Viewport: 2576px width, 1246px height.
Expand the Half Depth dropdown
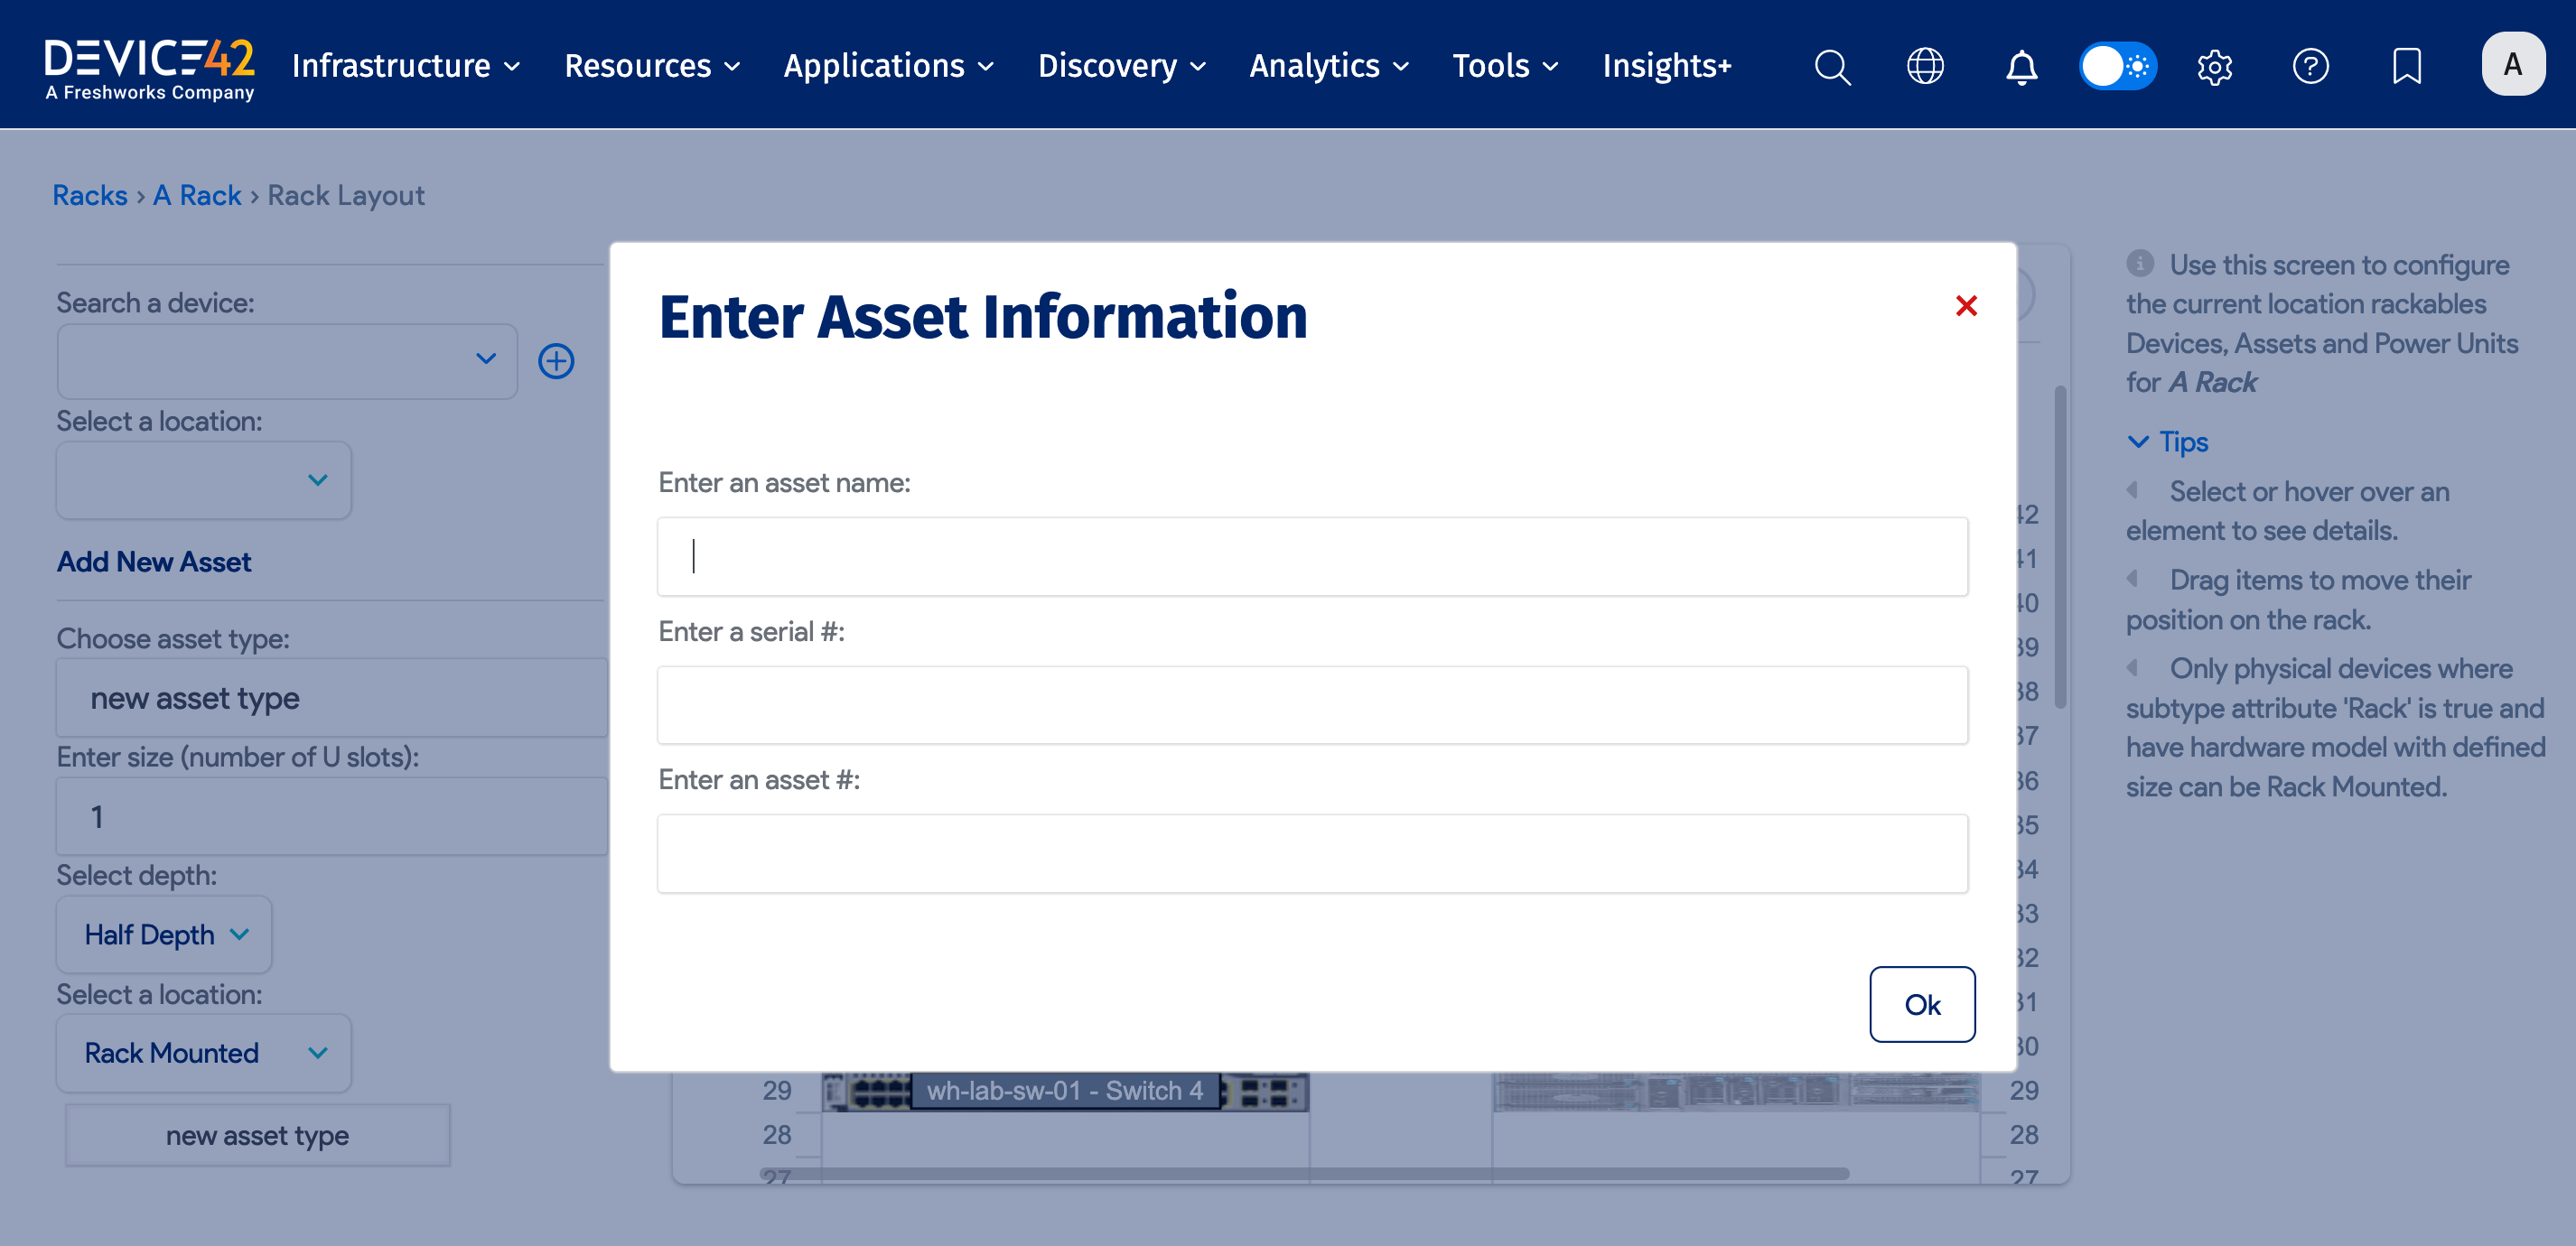click(x=164, y=934)
